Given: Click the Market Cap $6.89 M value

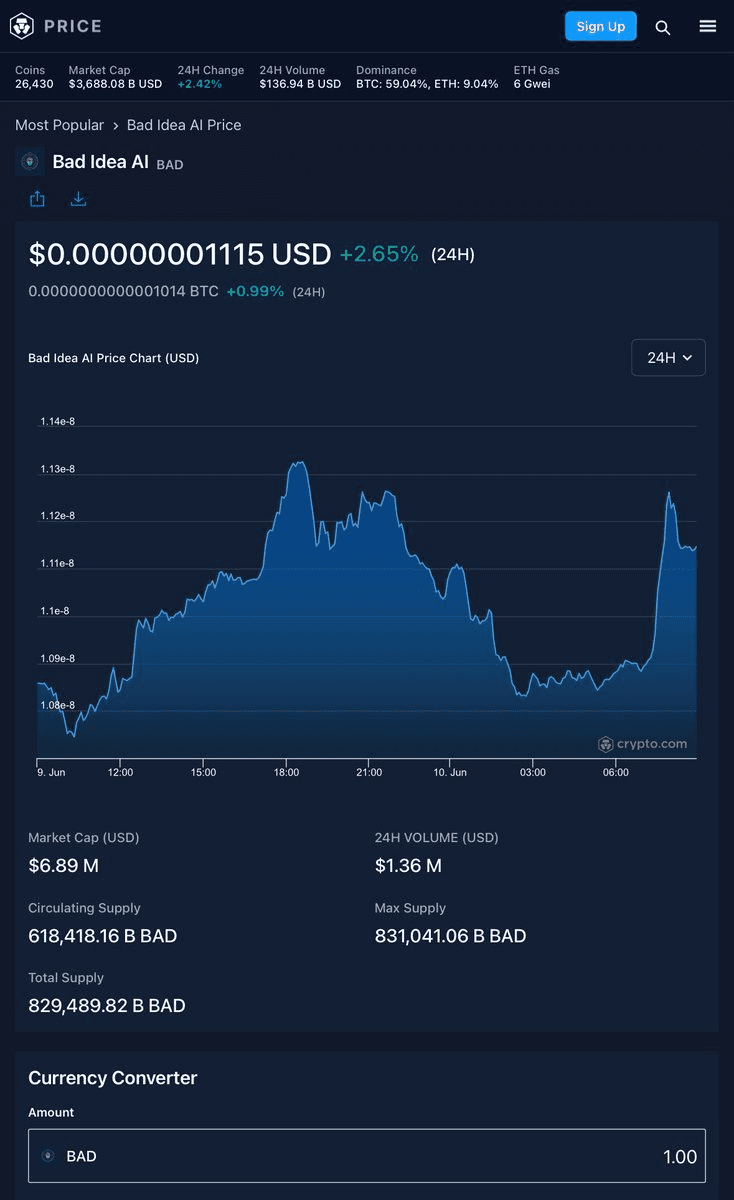Looking at the screenshot, I should 63,865.
